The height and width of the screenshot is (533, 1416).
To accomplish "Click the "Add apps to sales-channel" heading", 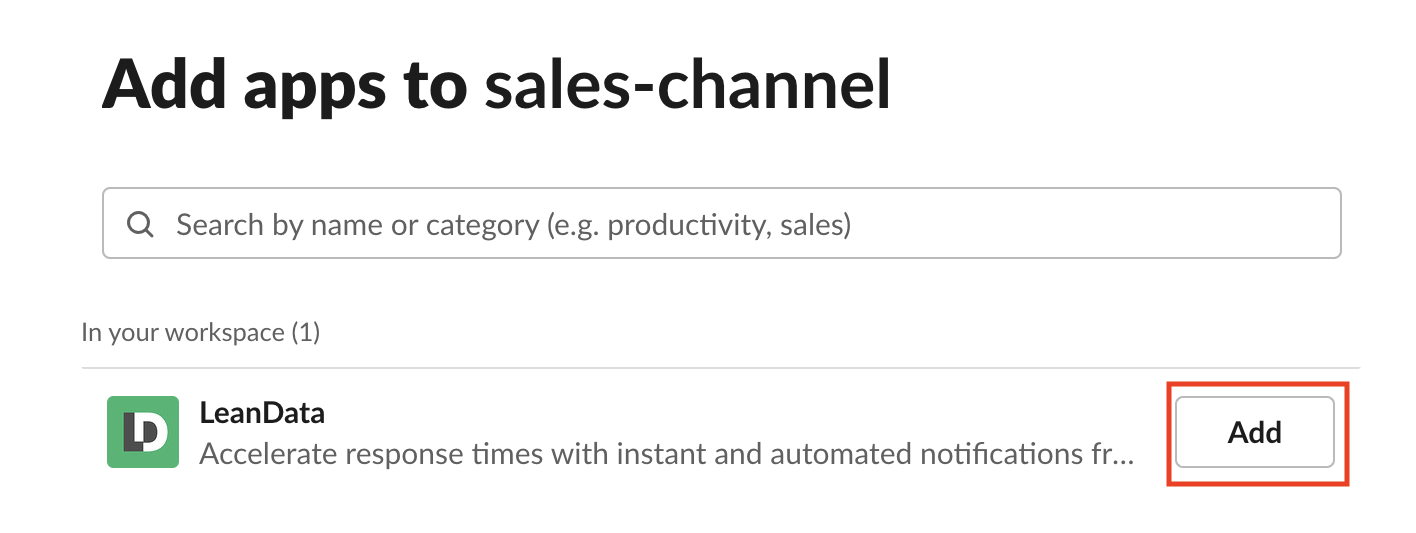I will point(496,84).
